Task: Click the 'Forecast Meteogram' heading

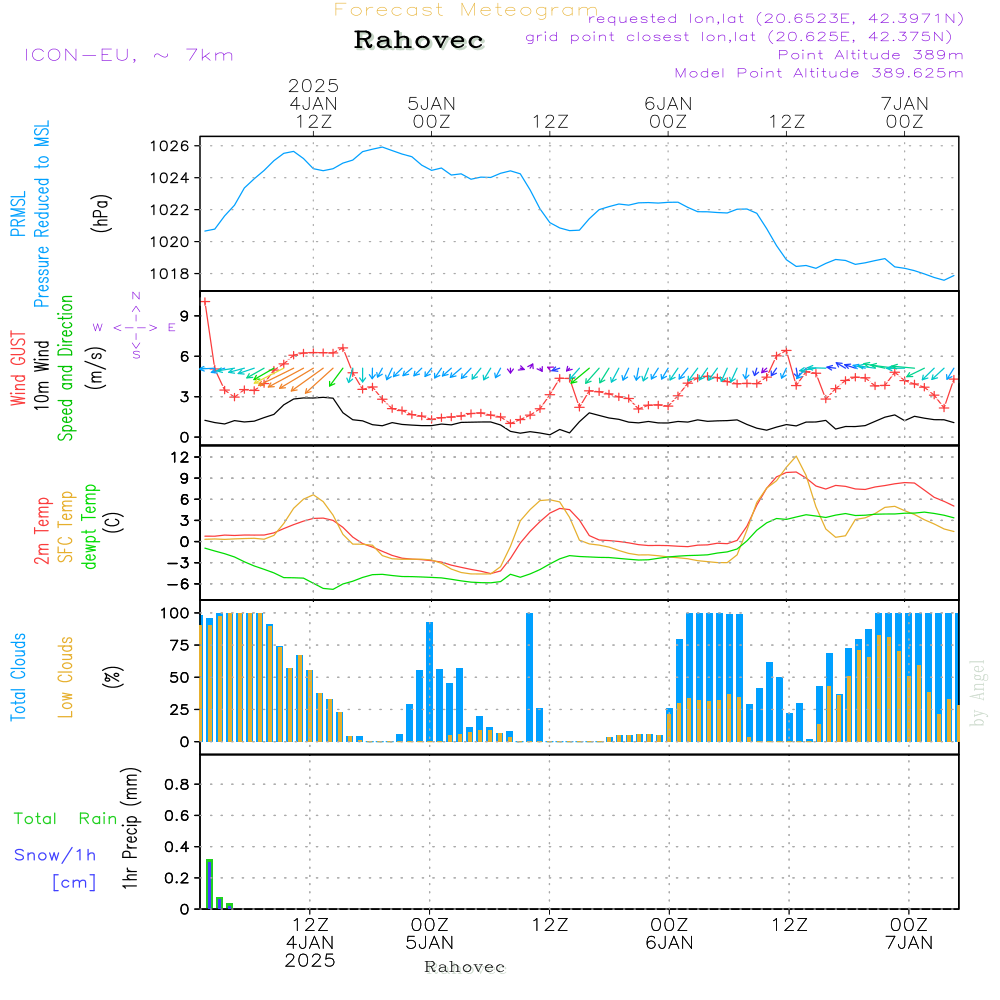Action: point(465,10)
